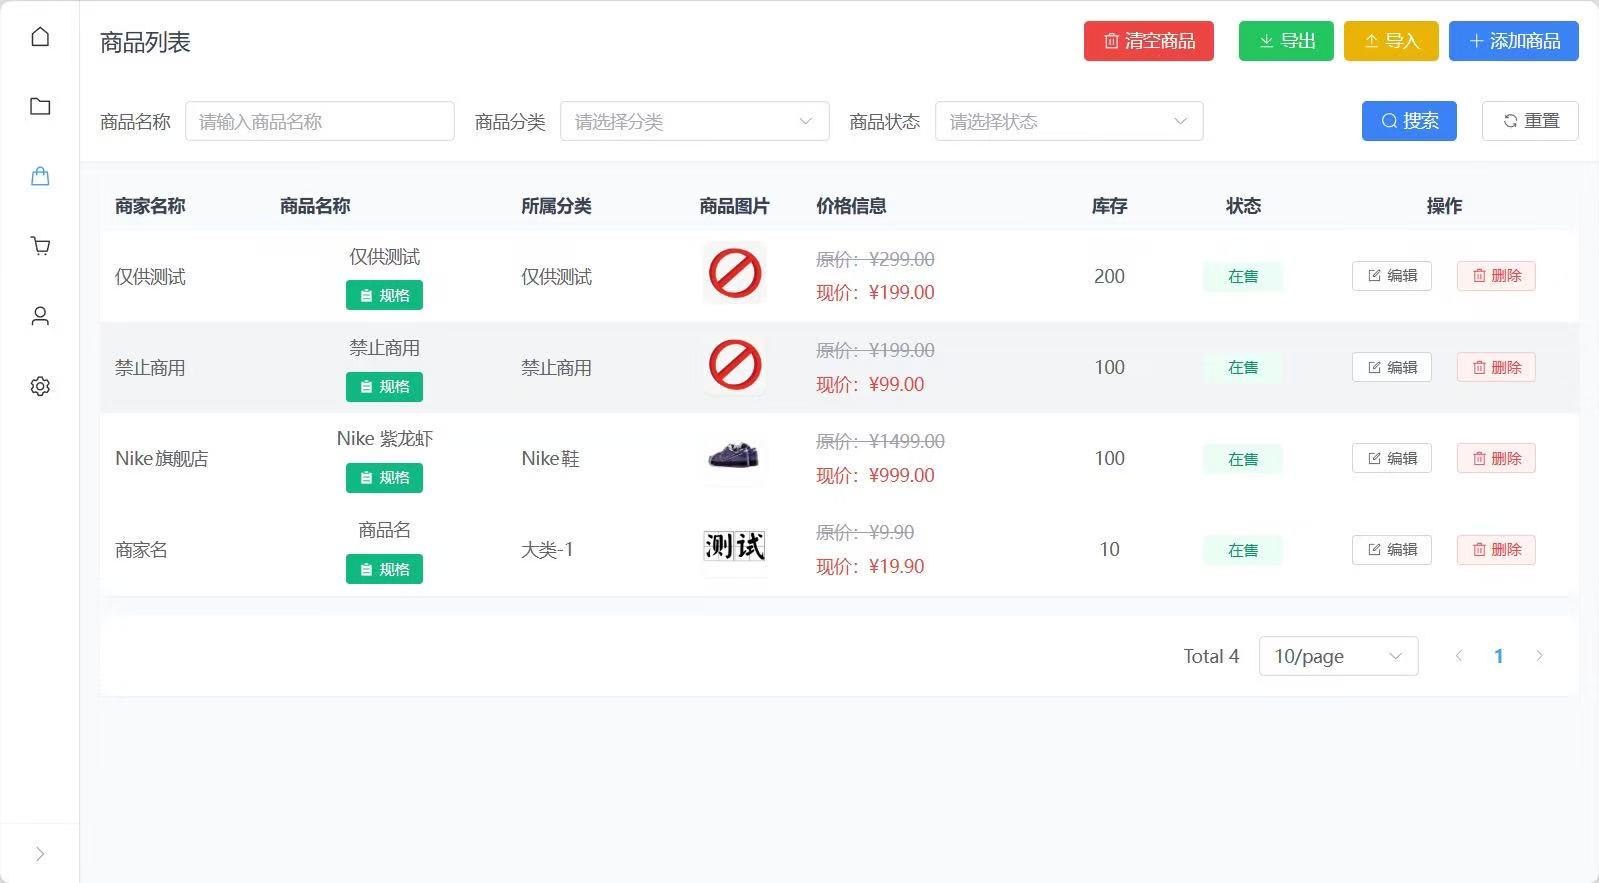Delete the Nike旗舰店 product row
The height and width of the screenshot is (883, 1599).
coord(1496,458)
